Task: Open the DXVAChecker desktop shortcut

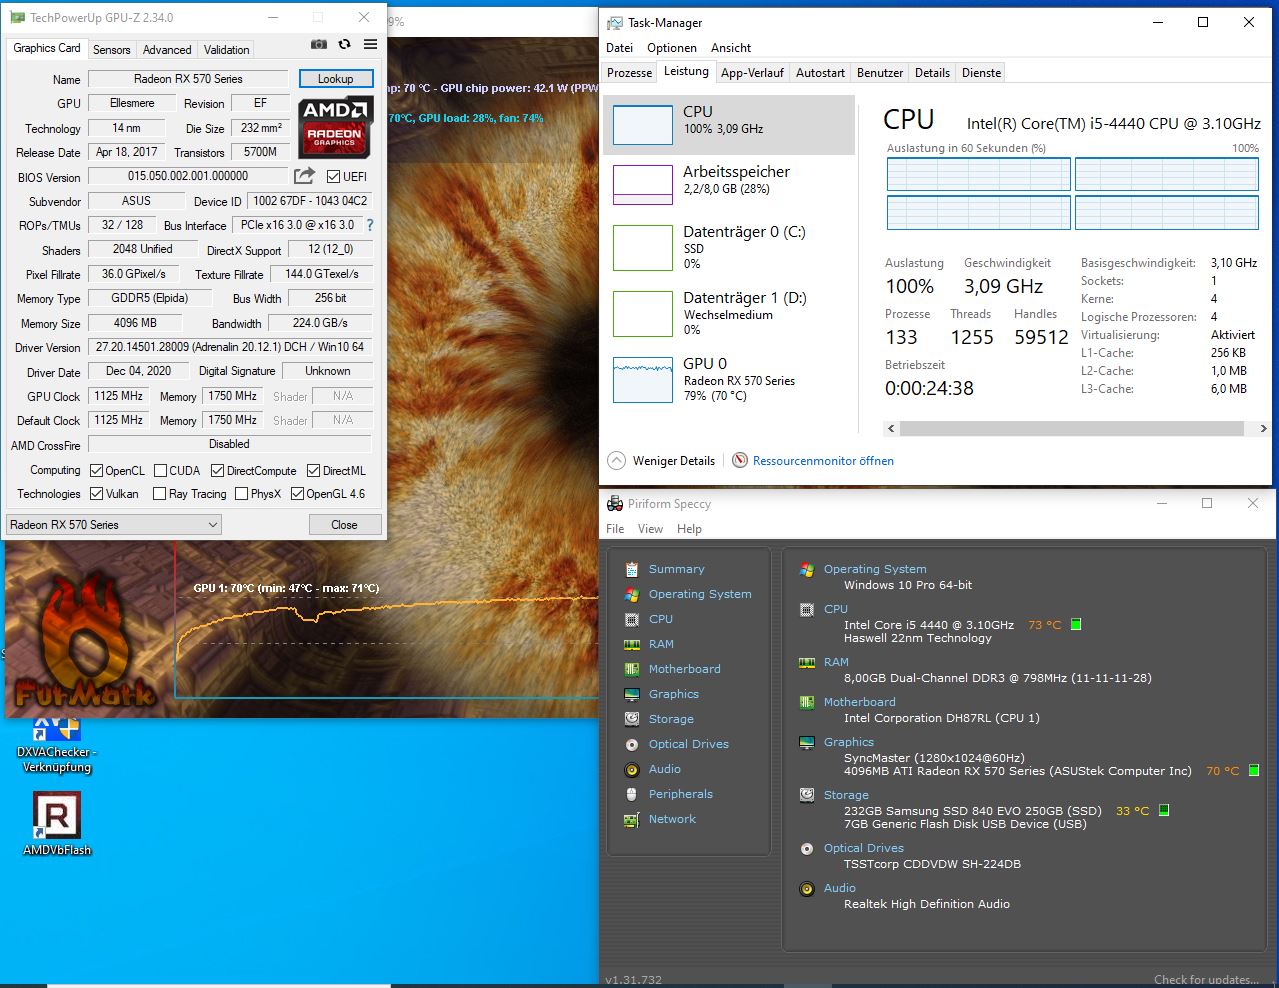Action: (55, 746)
